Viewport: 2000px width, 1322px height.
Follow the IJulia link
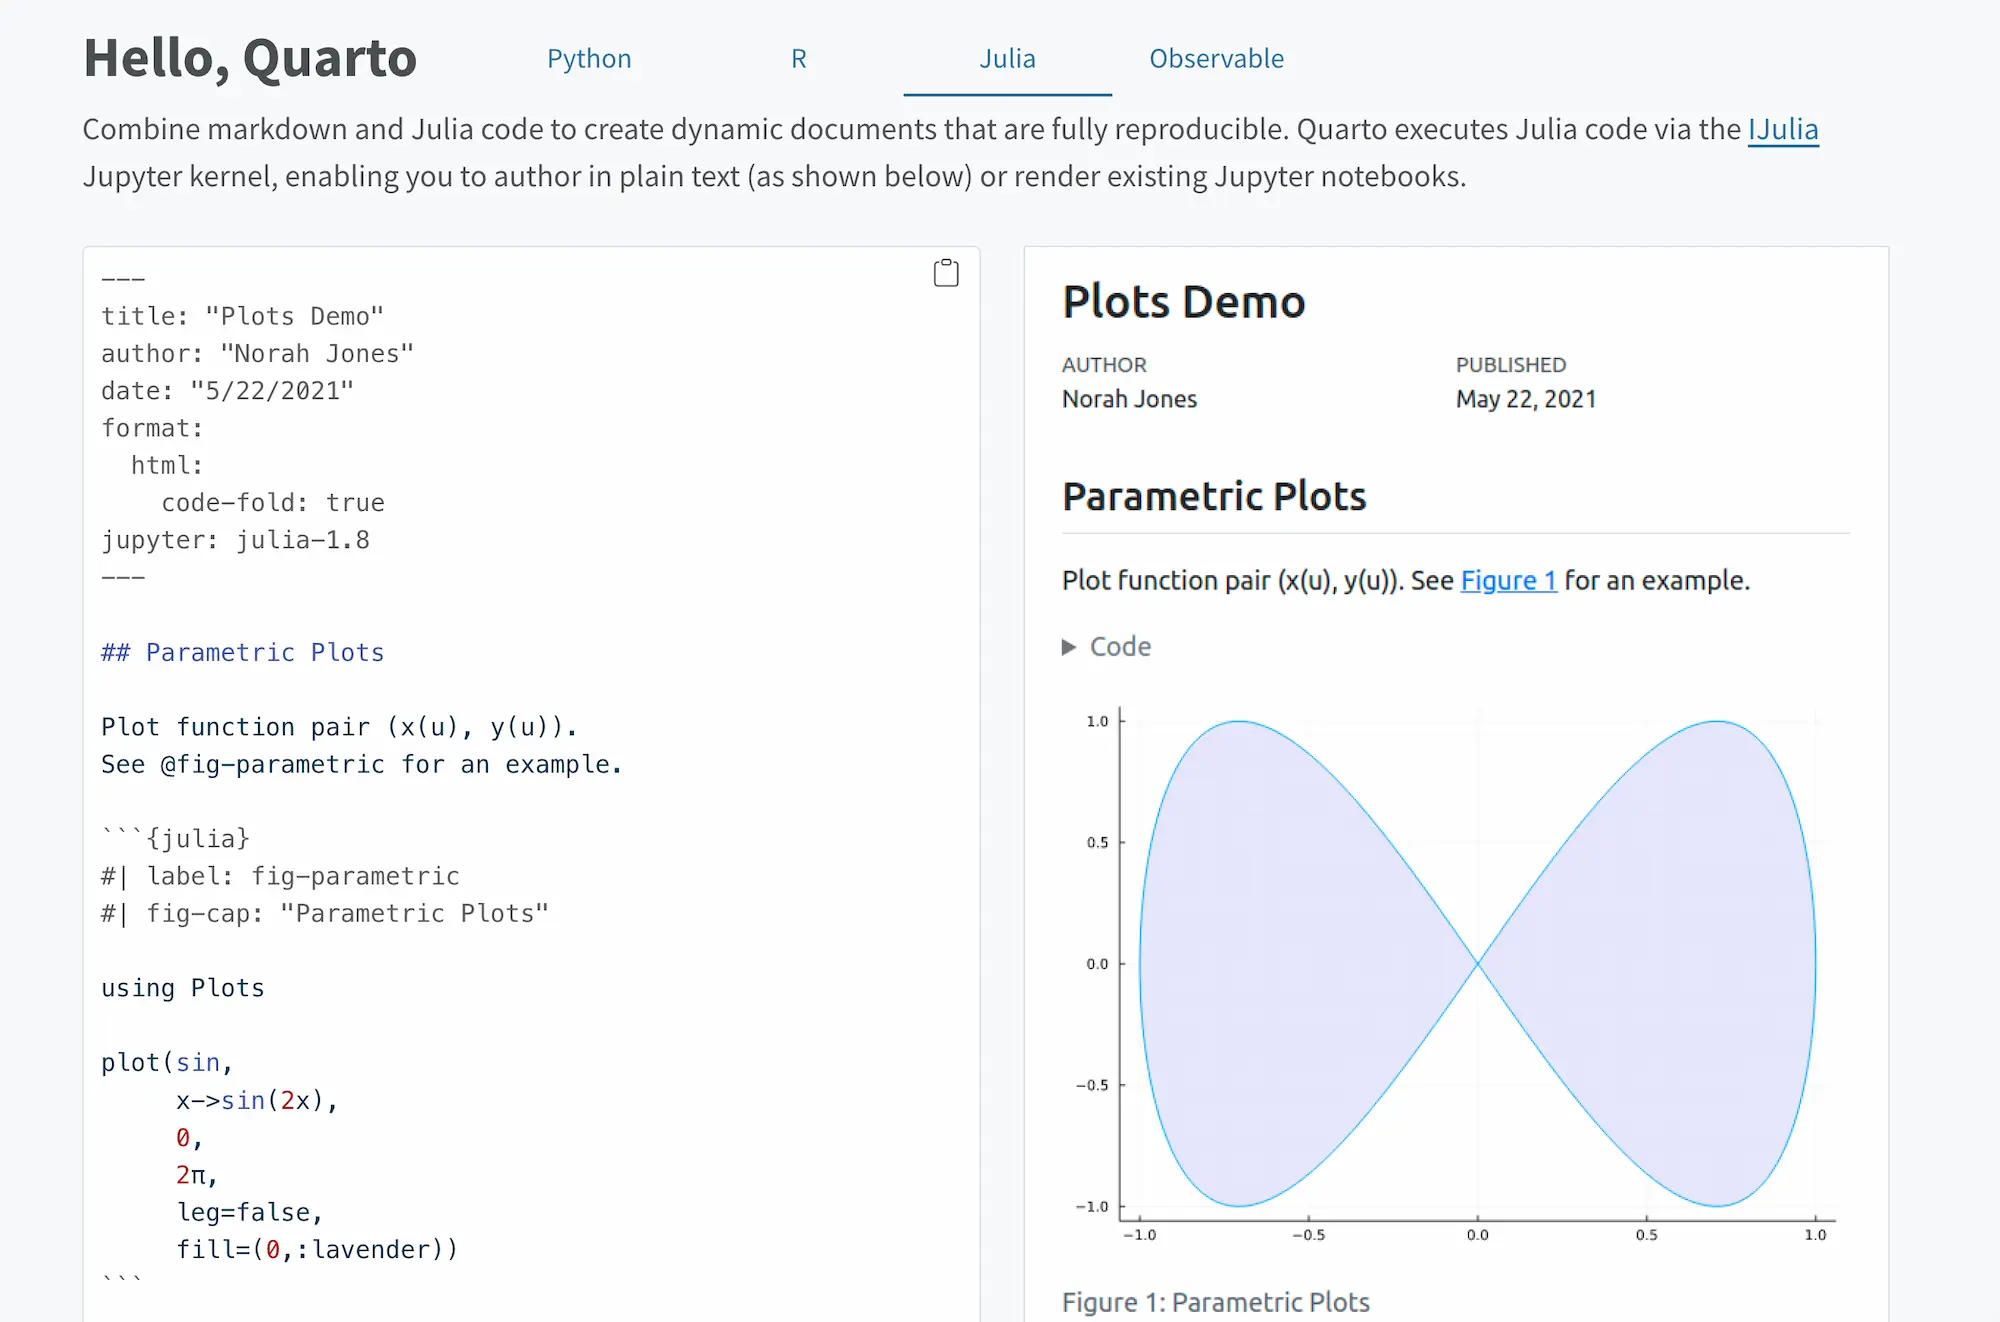[x=1782, y=129]
